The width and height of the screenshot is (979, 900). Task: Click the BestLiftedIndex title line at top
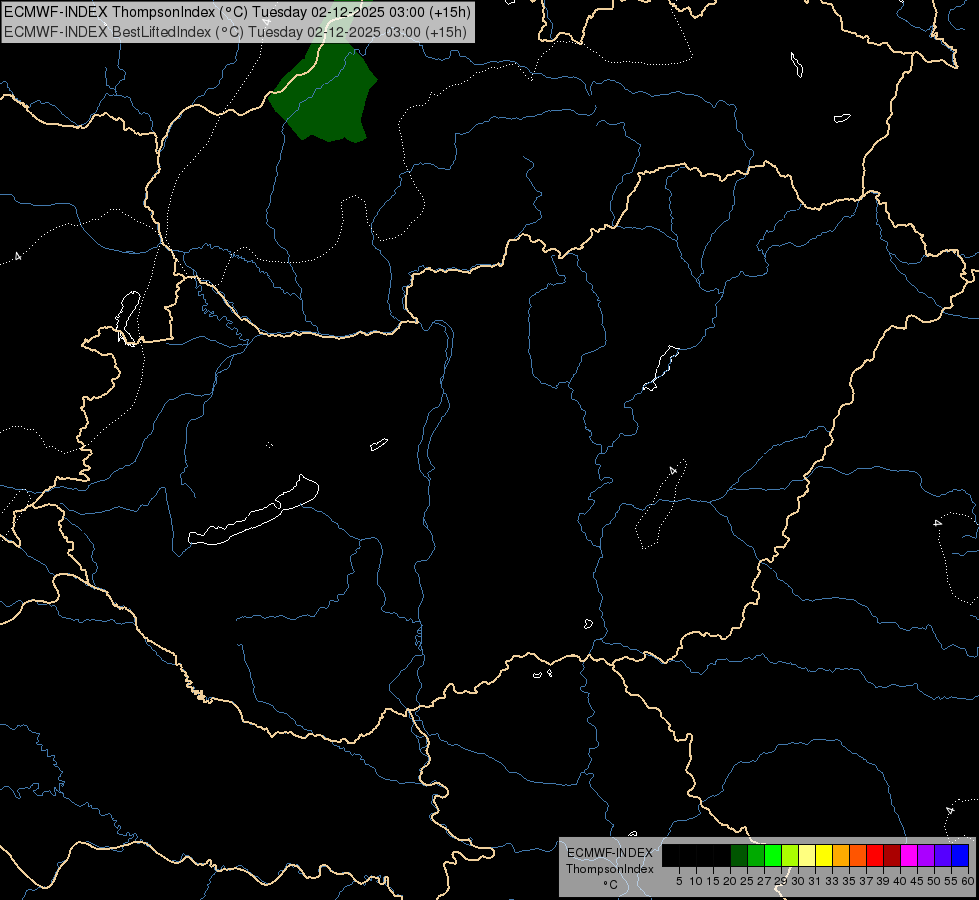[x=235, y=32]
